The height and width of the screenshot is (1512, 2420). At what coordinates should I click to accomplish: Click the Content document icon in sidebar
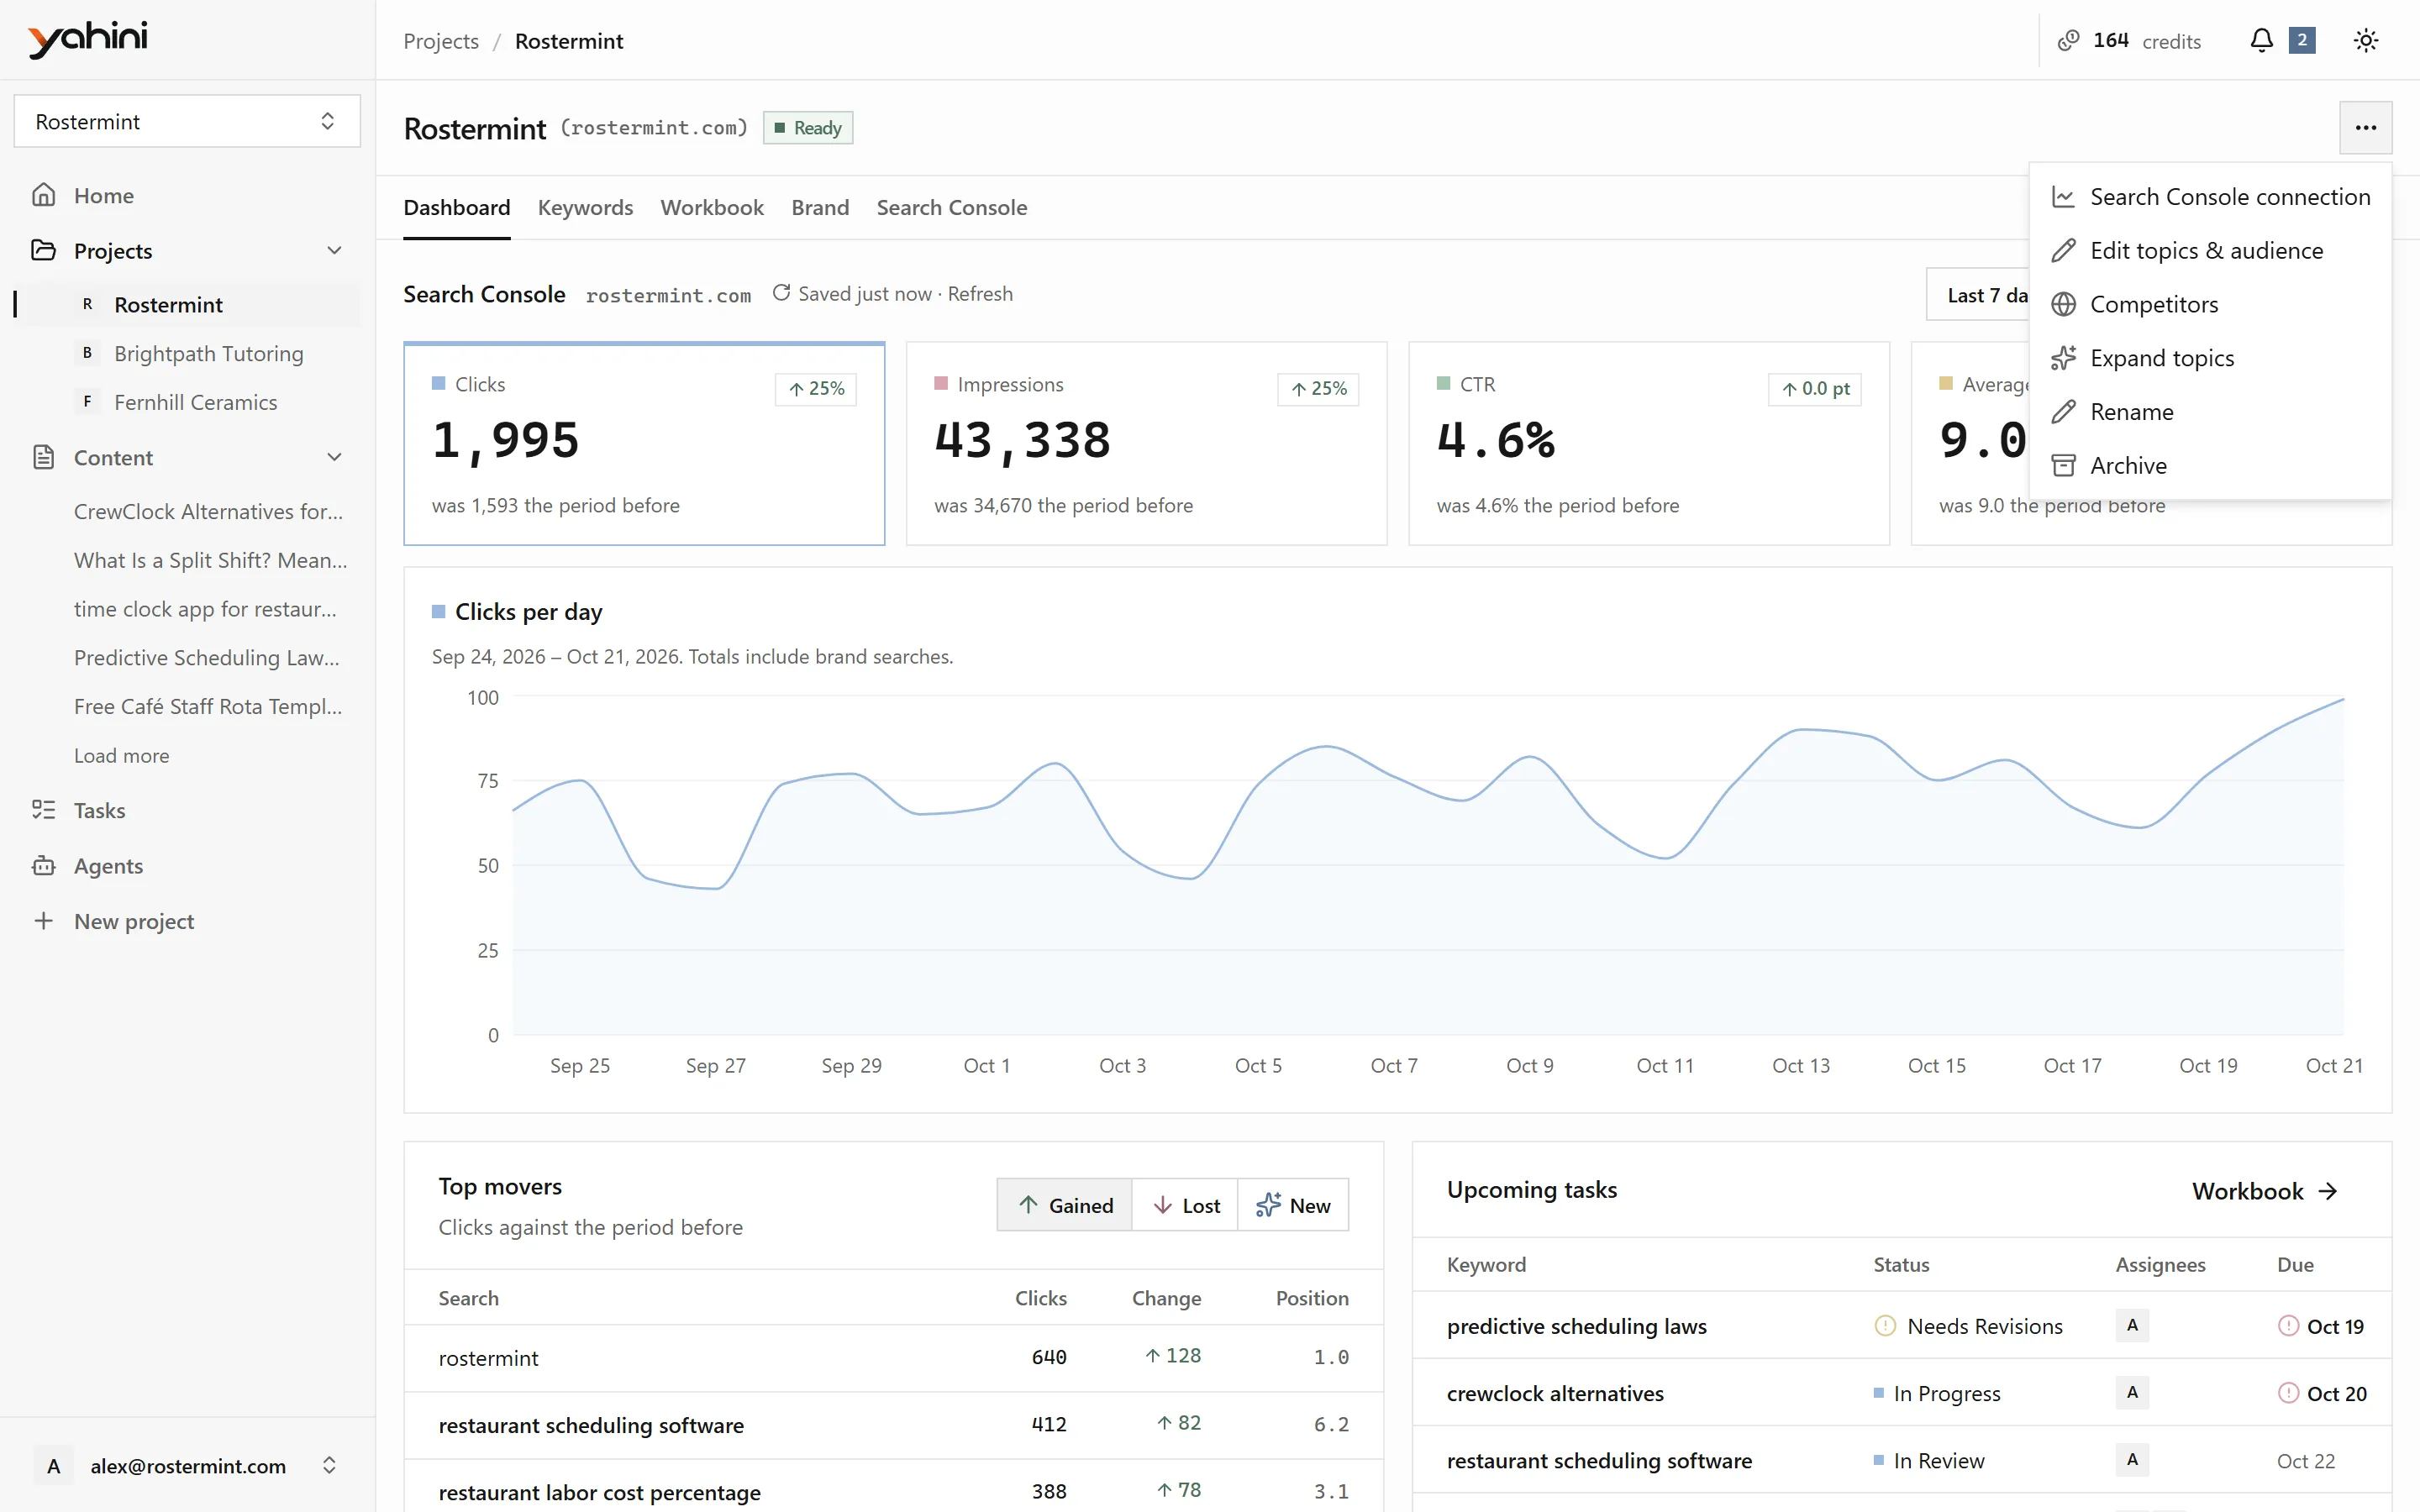(x=43, y=457)
